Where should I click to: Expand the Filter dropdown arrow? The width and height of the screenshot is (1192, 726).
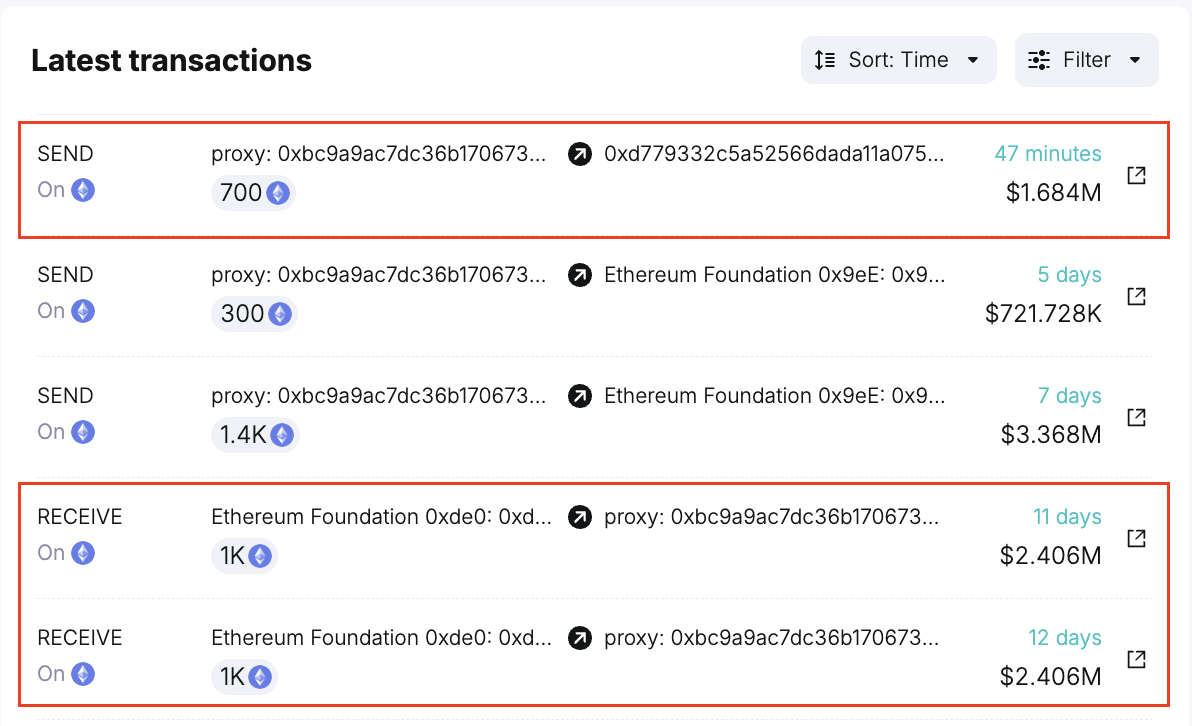[1135, 60]
